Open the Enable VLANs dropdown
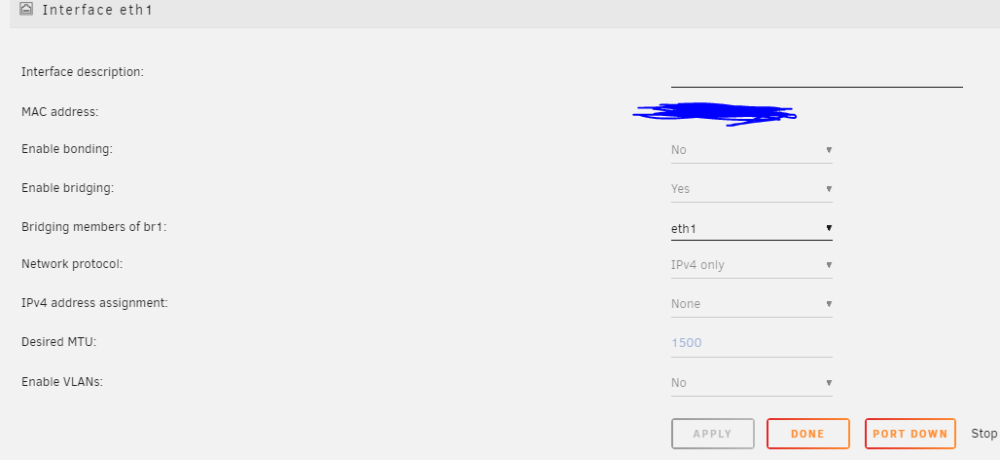Screen dimensions: 1000x460 751,383
